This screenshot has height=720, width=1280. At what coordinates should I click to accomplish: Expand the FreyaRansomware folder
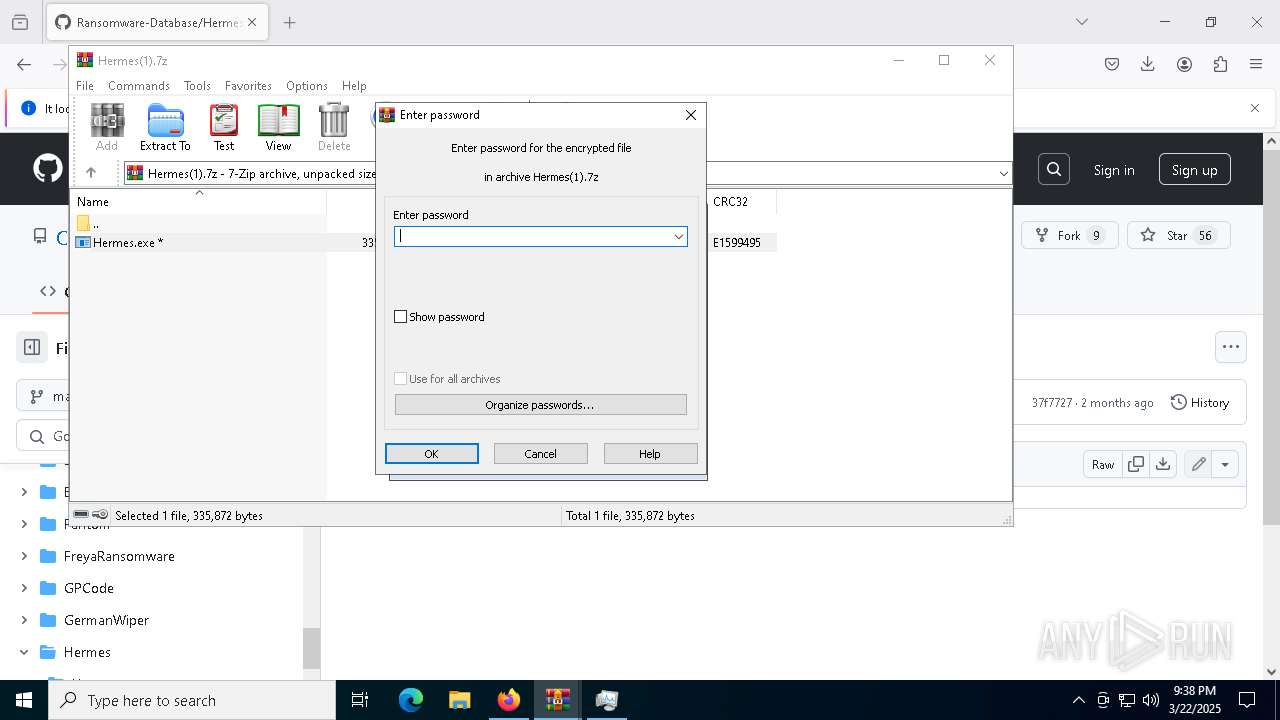[24, 556]
